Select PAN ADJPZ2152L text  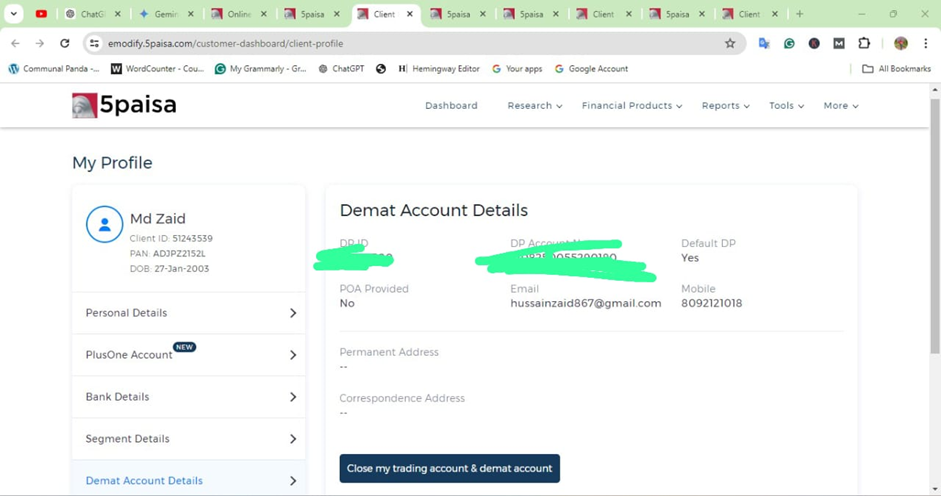[x=167, y=253]
